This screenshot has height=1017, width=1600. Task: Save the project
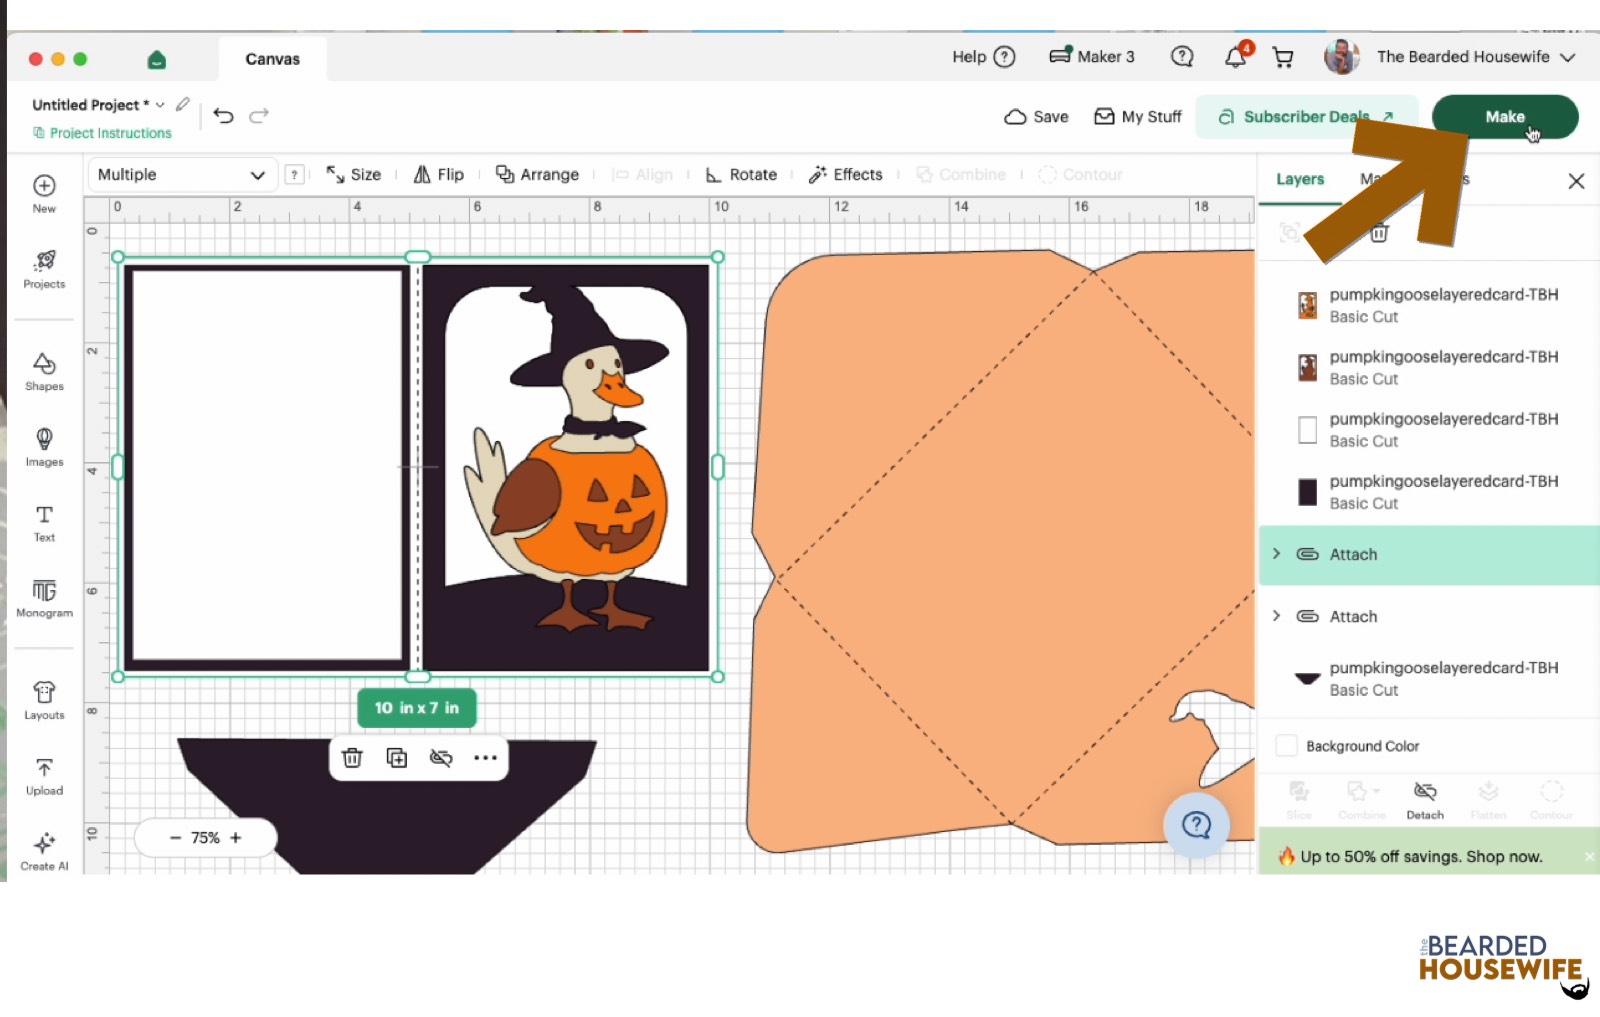pyautogui.click(x=1037, y=117)
